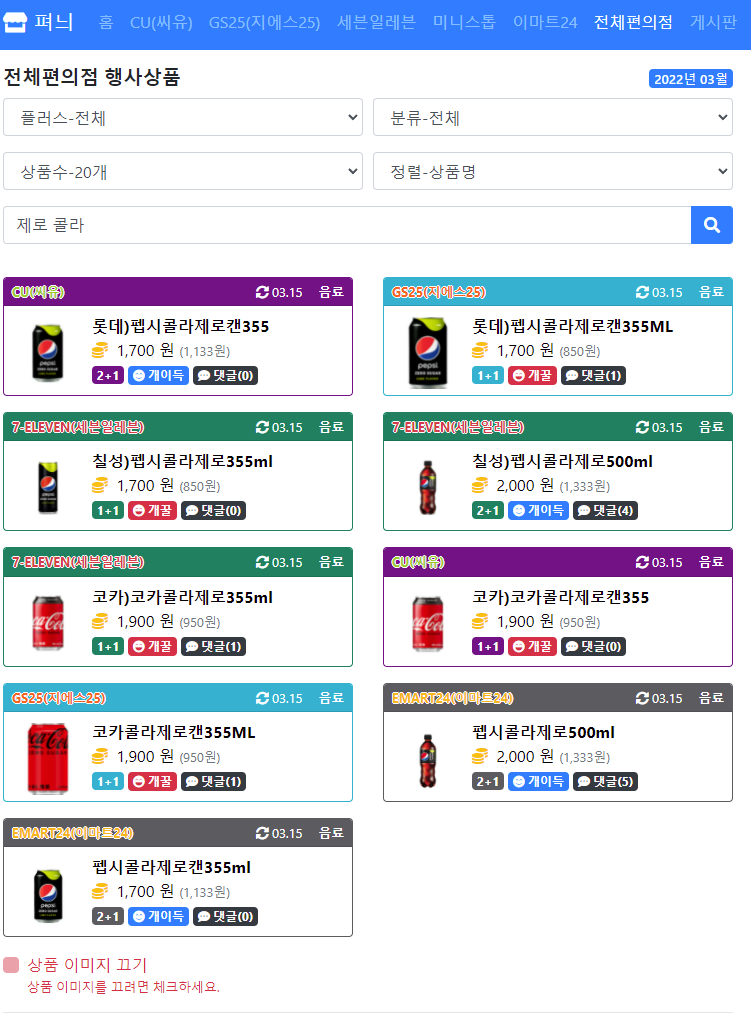Click 개꿀 badge on 롯데)펩시콜라제로캔355ML

(533, 376)
